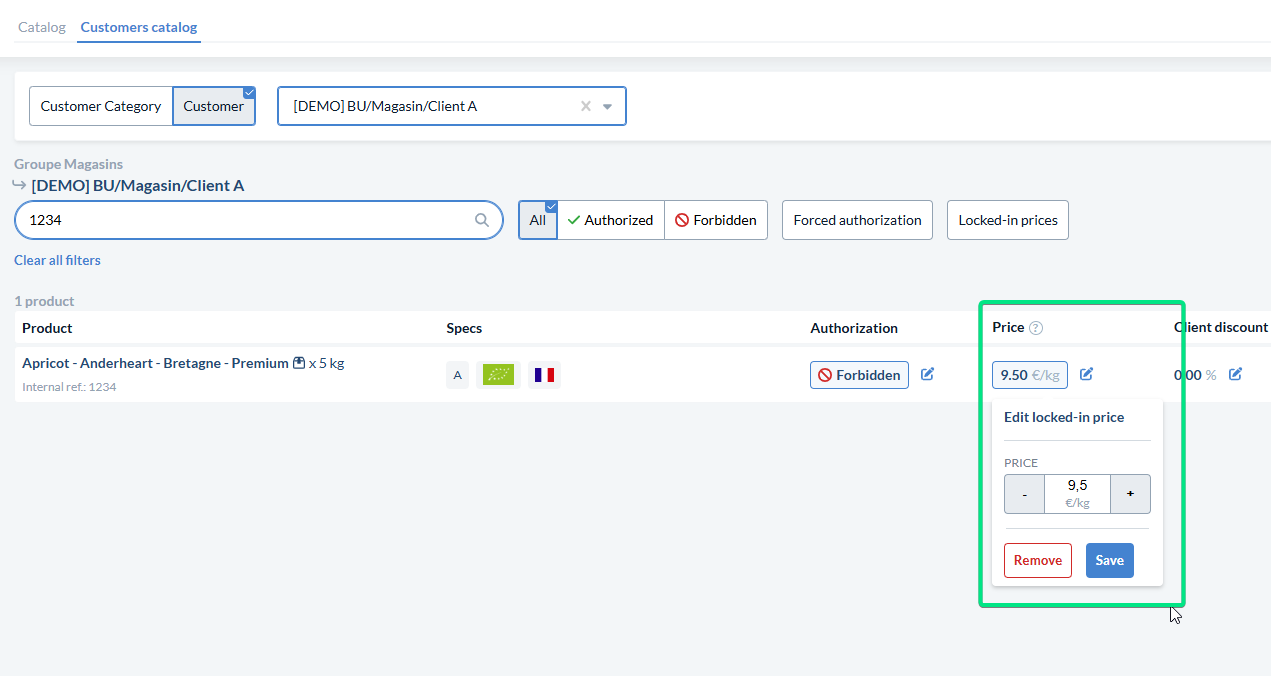Select the All filter
Screen dimensions: 1271x676
[538, 220]
